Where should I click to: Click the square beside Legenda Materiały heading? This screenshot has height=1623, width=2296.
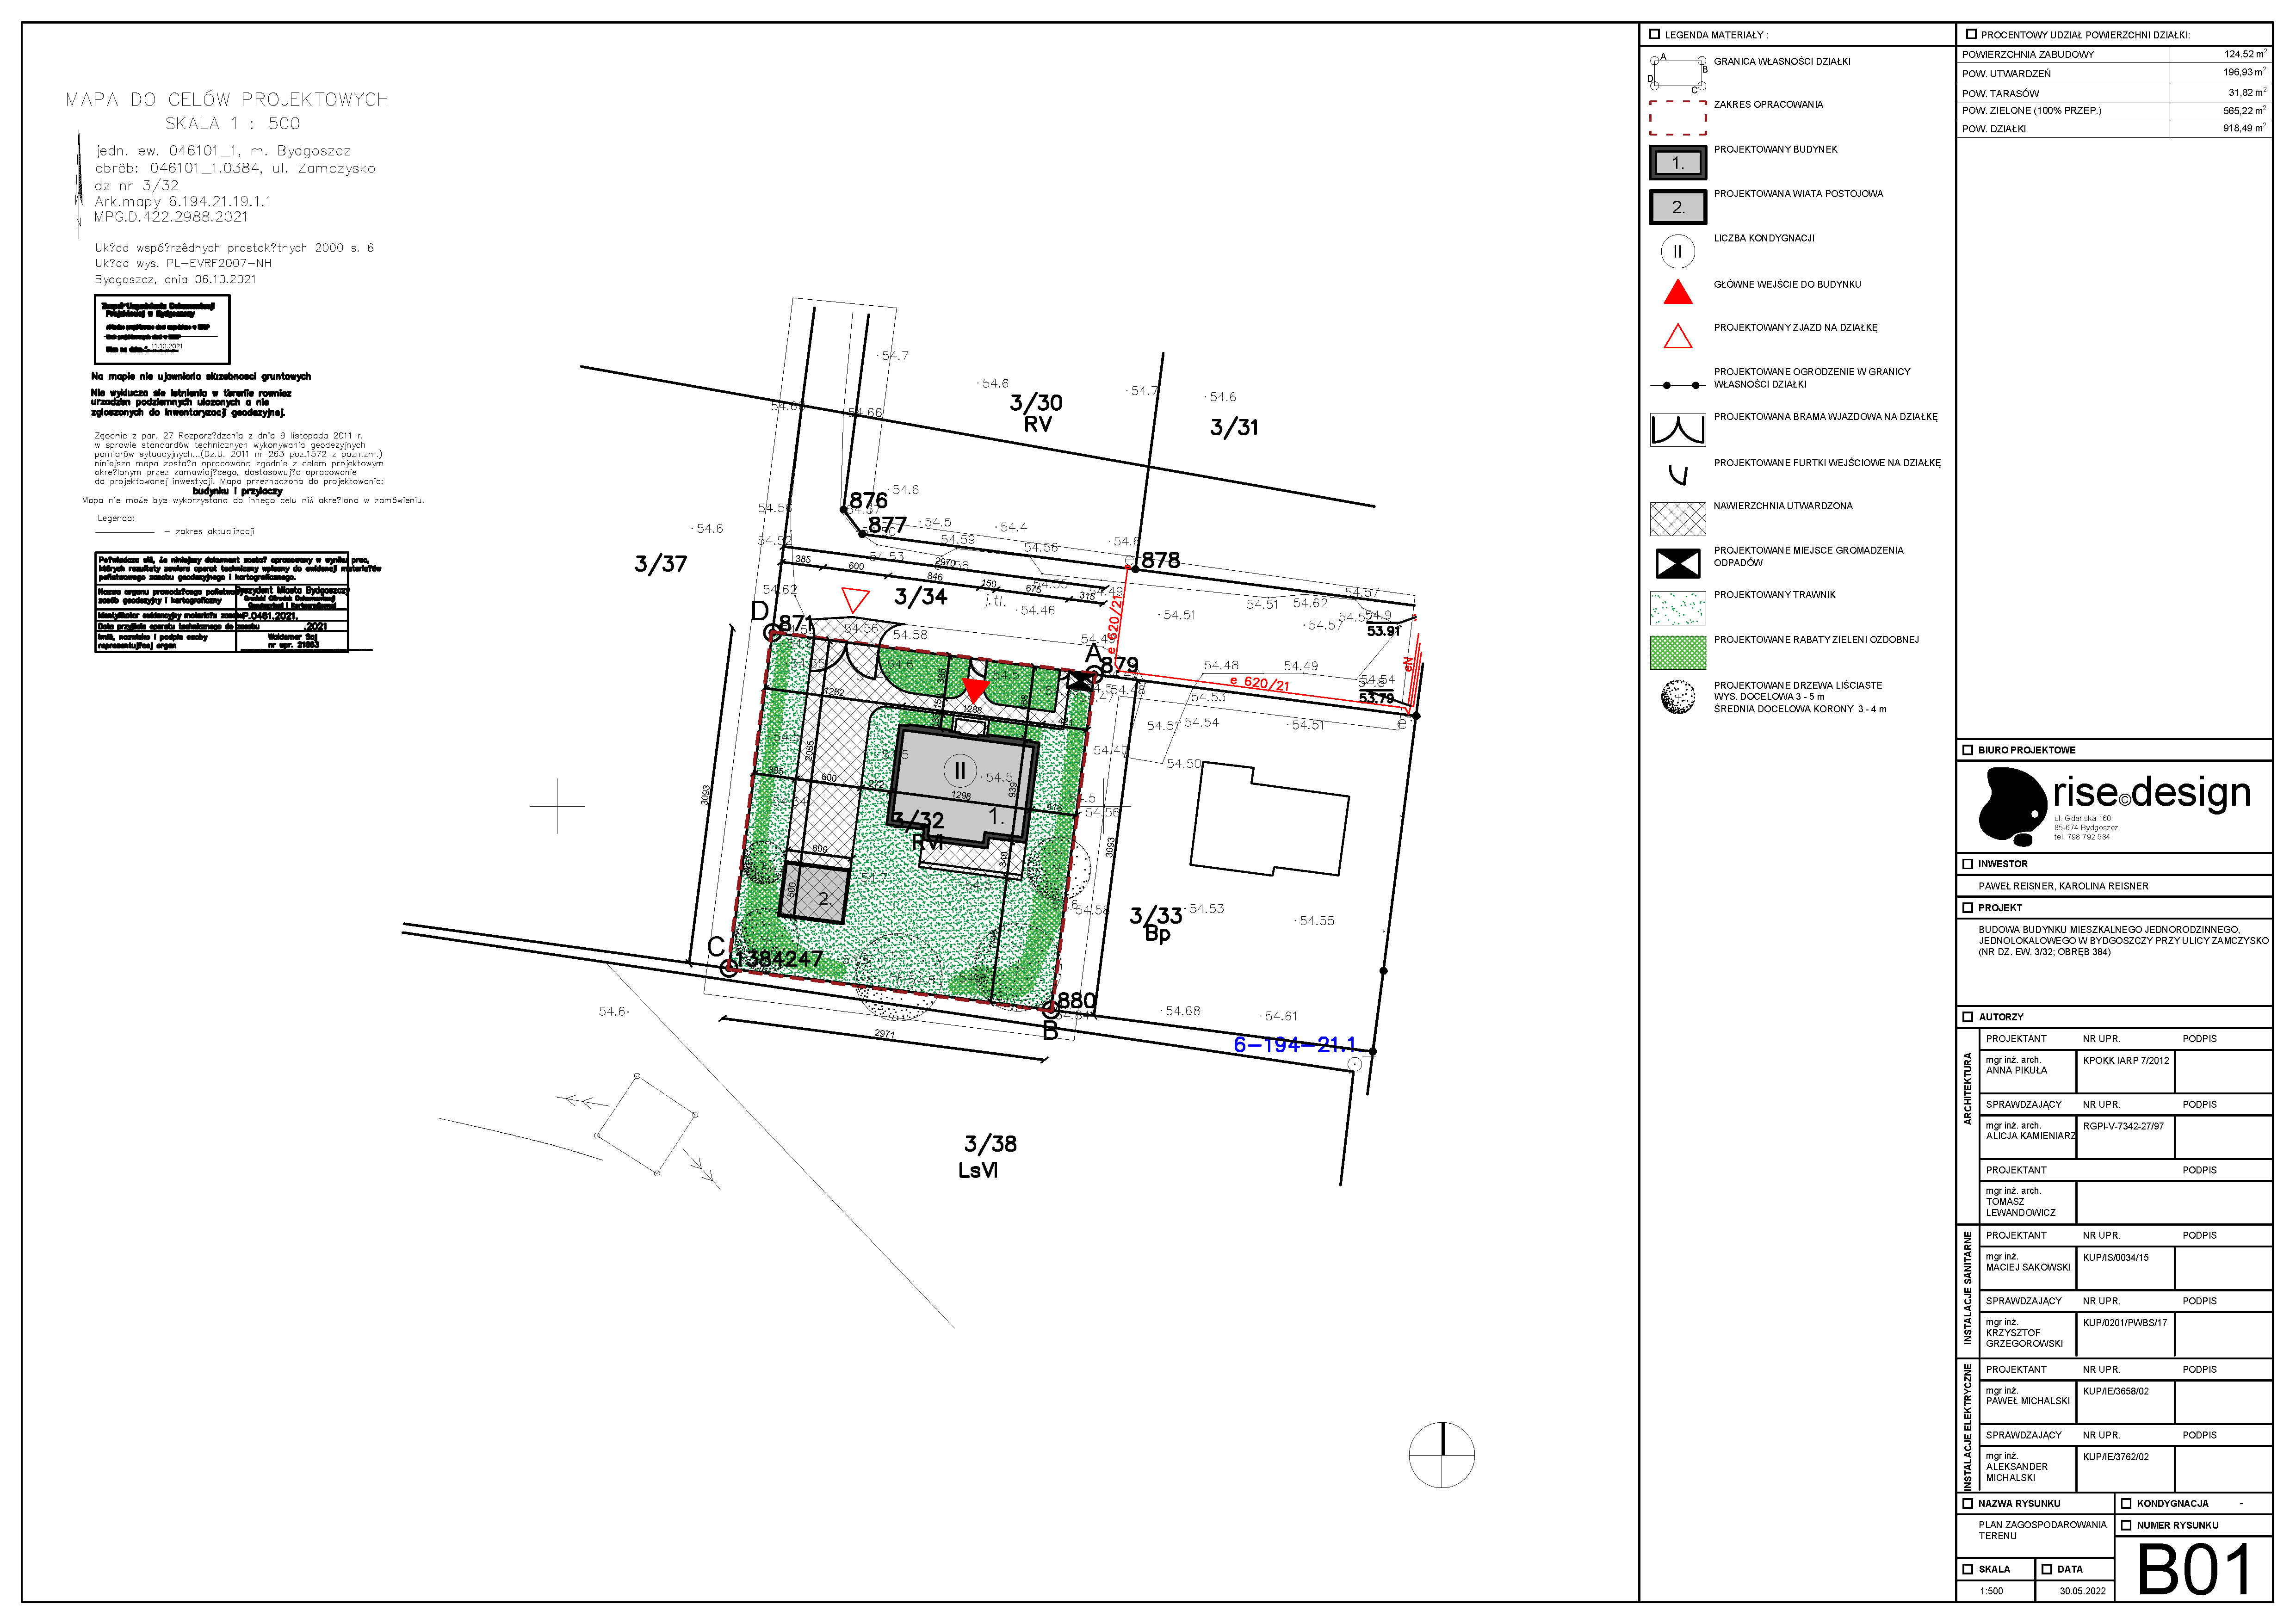coord(1654,34)
